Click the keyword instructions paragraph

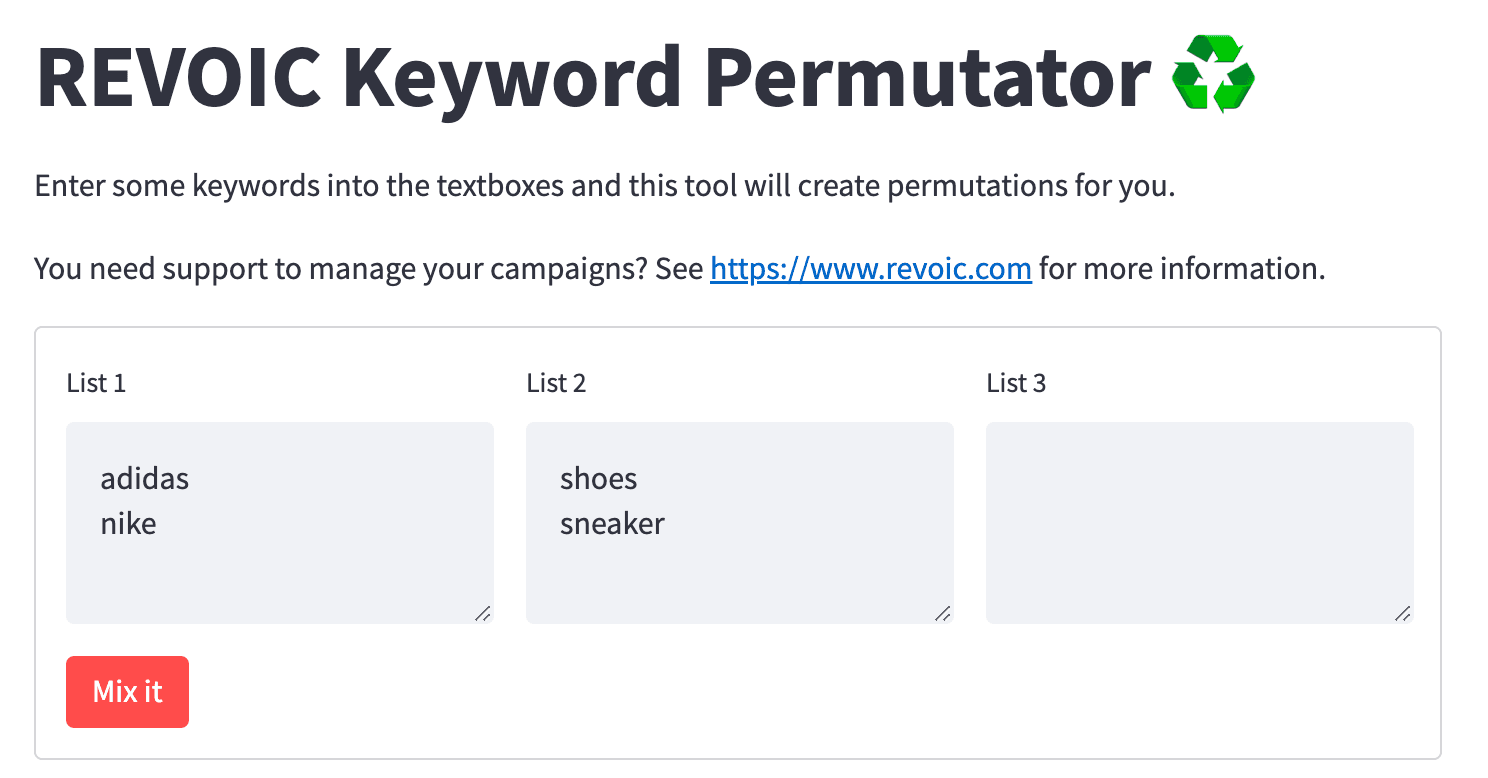605,186
